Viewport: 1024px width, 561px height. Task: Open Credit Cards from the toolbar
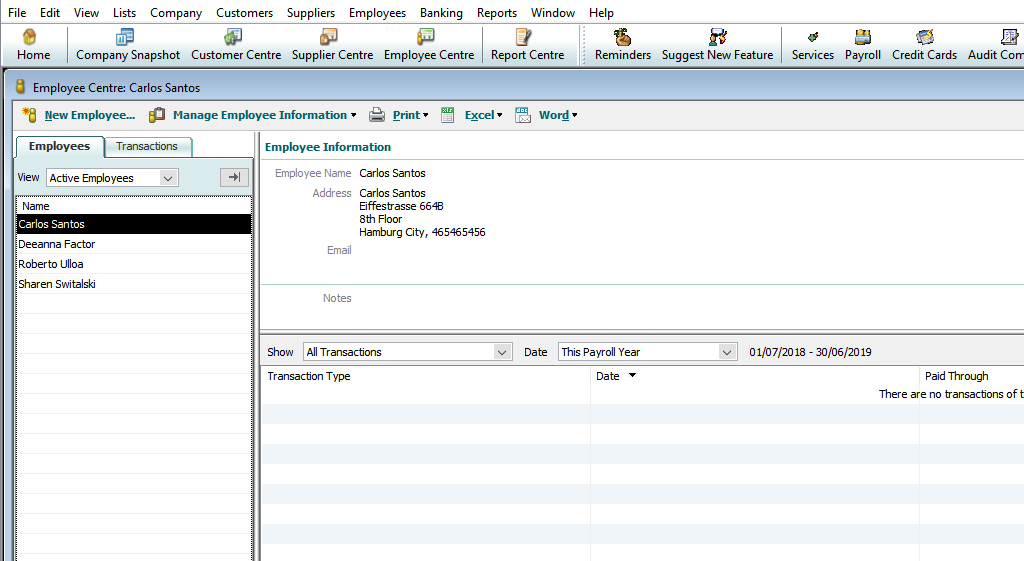coord(924,45)
